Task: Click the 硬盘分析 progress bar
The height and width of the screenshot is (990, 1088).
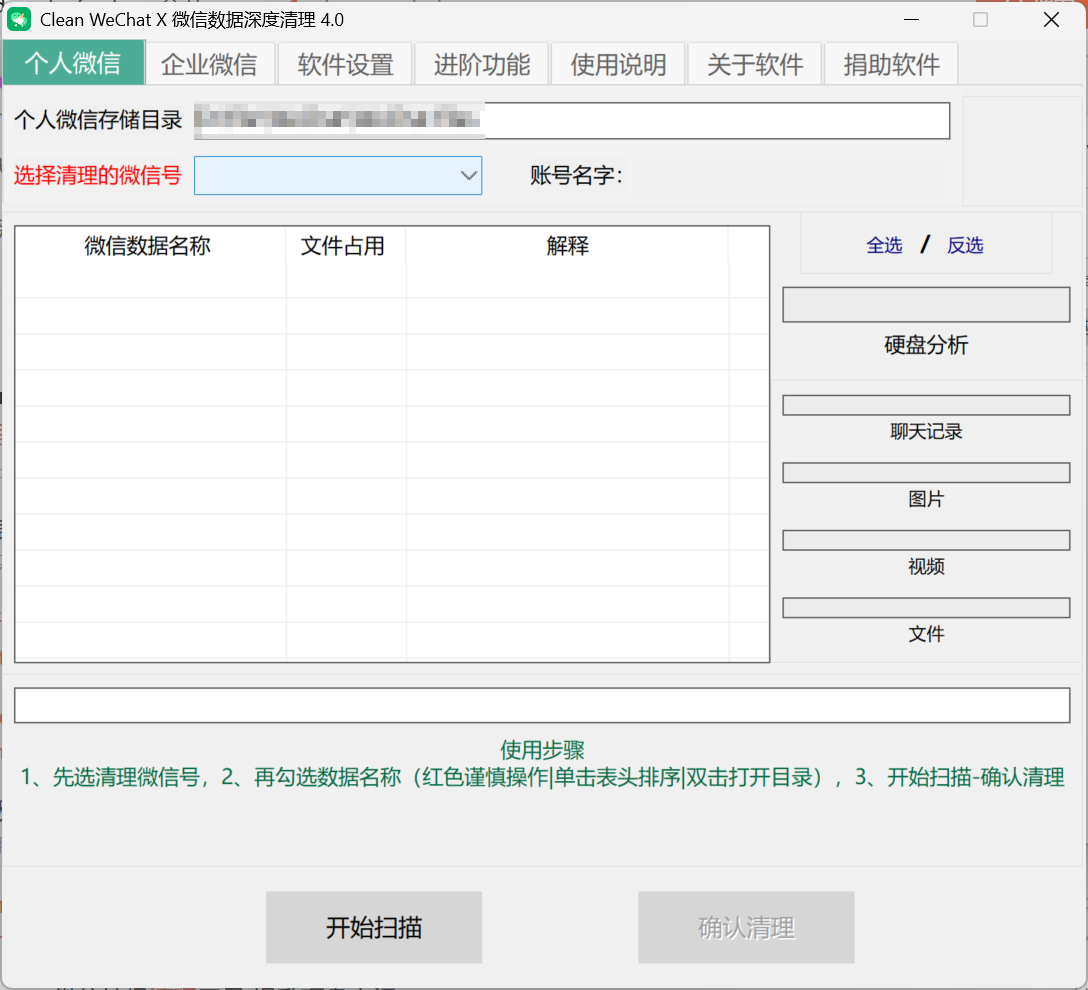Action: click(926, 305)
